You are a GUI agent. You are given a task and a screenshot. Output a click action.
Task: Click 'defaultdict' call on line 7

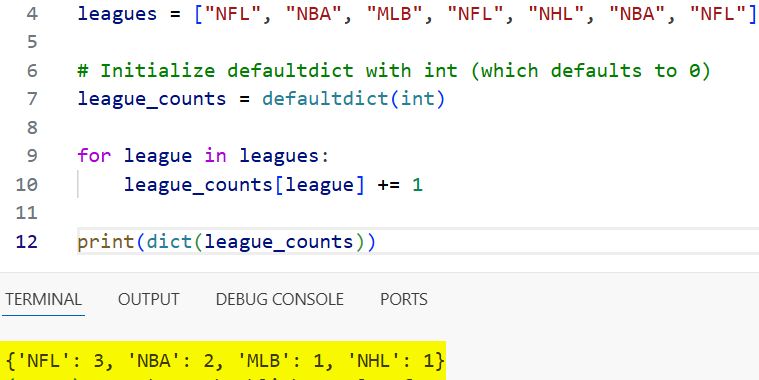click(325, 99)
